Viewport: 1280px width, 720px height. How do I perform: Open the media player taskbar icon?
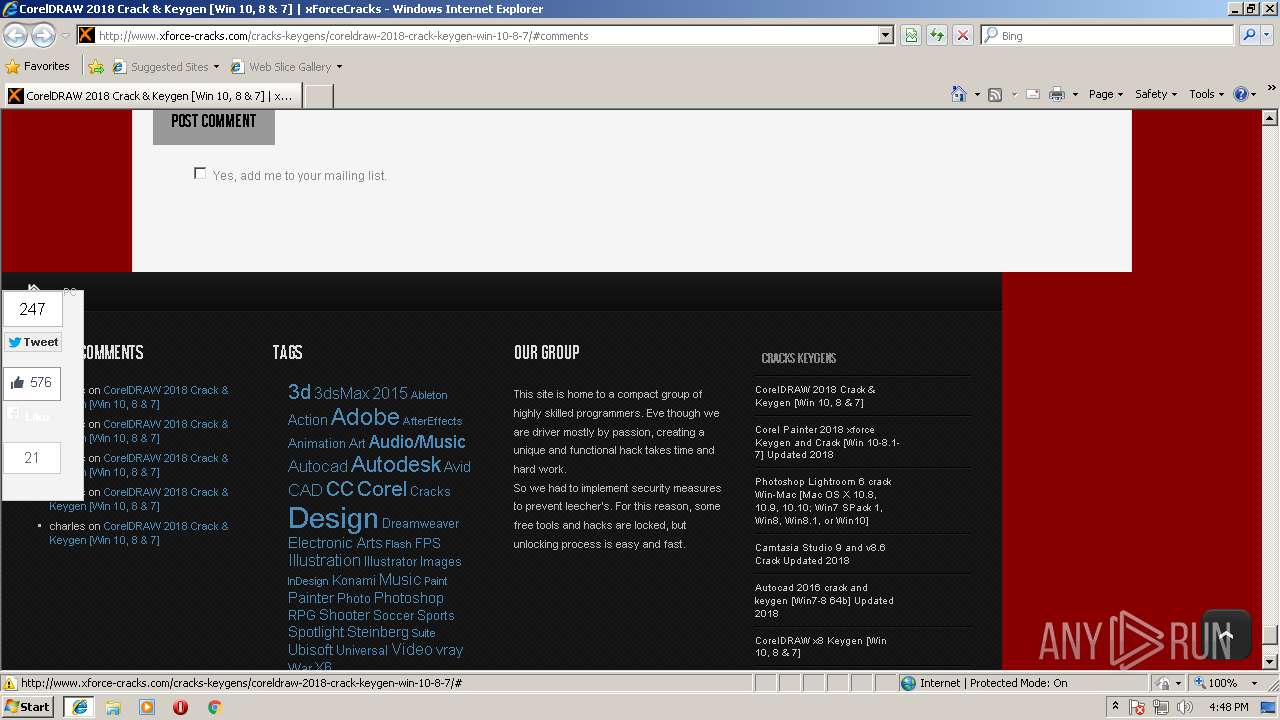click(147, 707)
